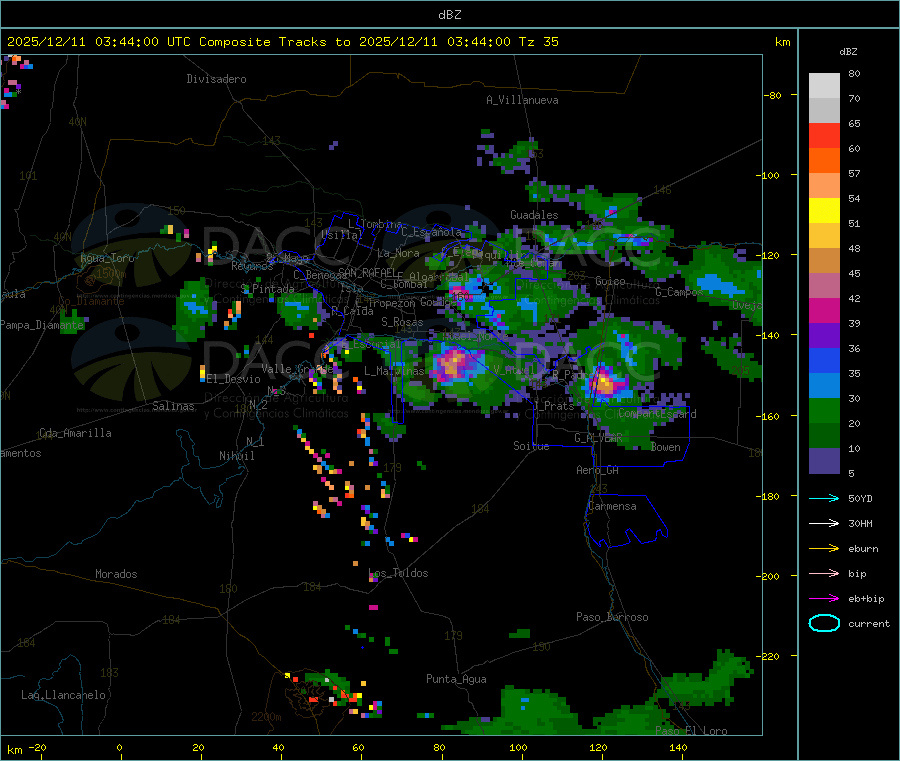Click the white 30HM arrow in legend
900x761 pixels.
point(824,523)
